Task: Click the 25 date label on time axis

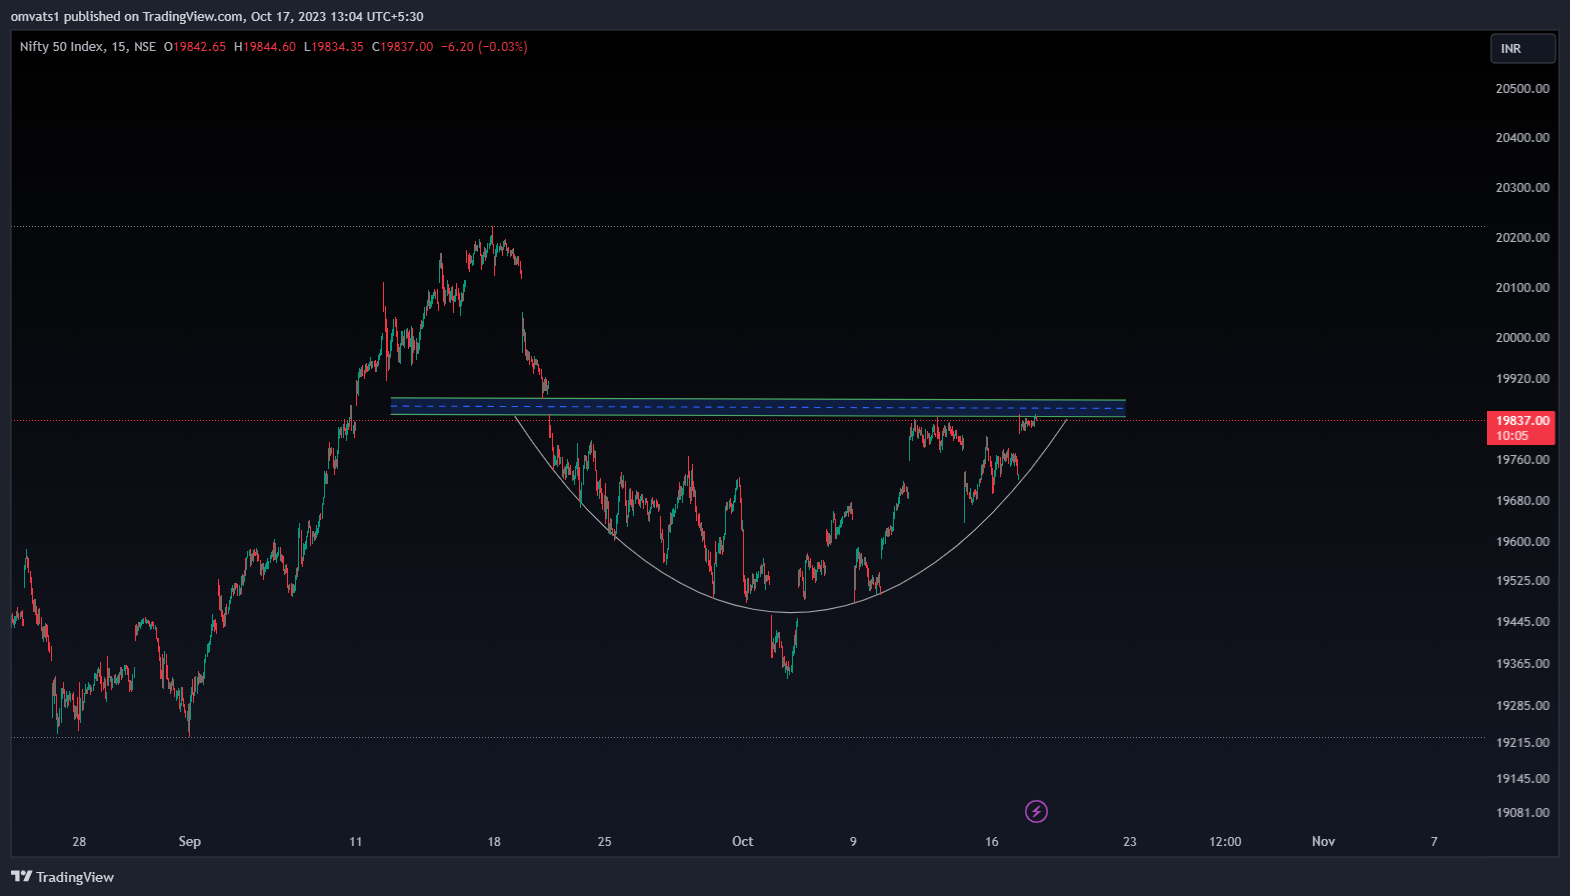Action: [604, 841]
